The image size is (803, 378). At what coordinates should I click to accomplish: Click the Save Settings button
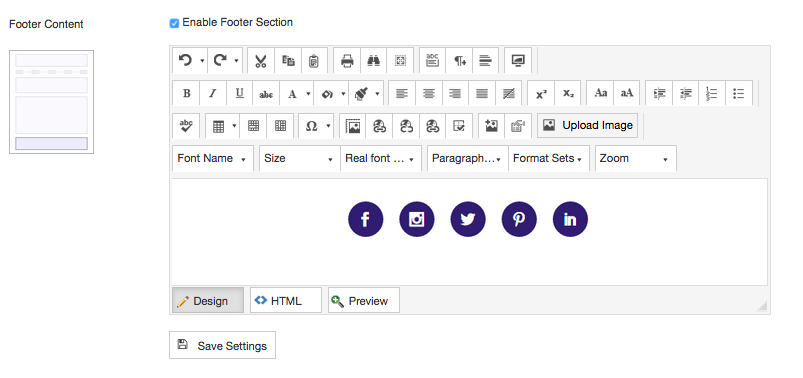[x=222, y=345]
